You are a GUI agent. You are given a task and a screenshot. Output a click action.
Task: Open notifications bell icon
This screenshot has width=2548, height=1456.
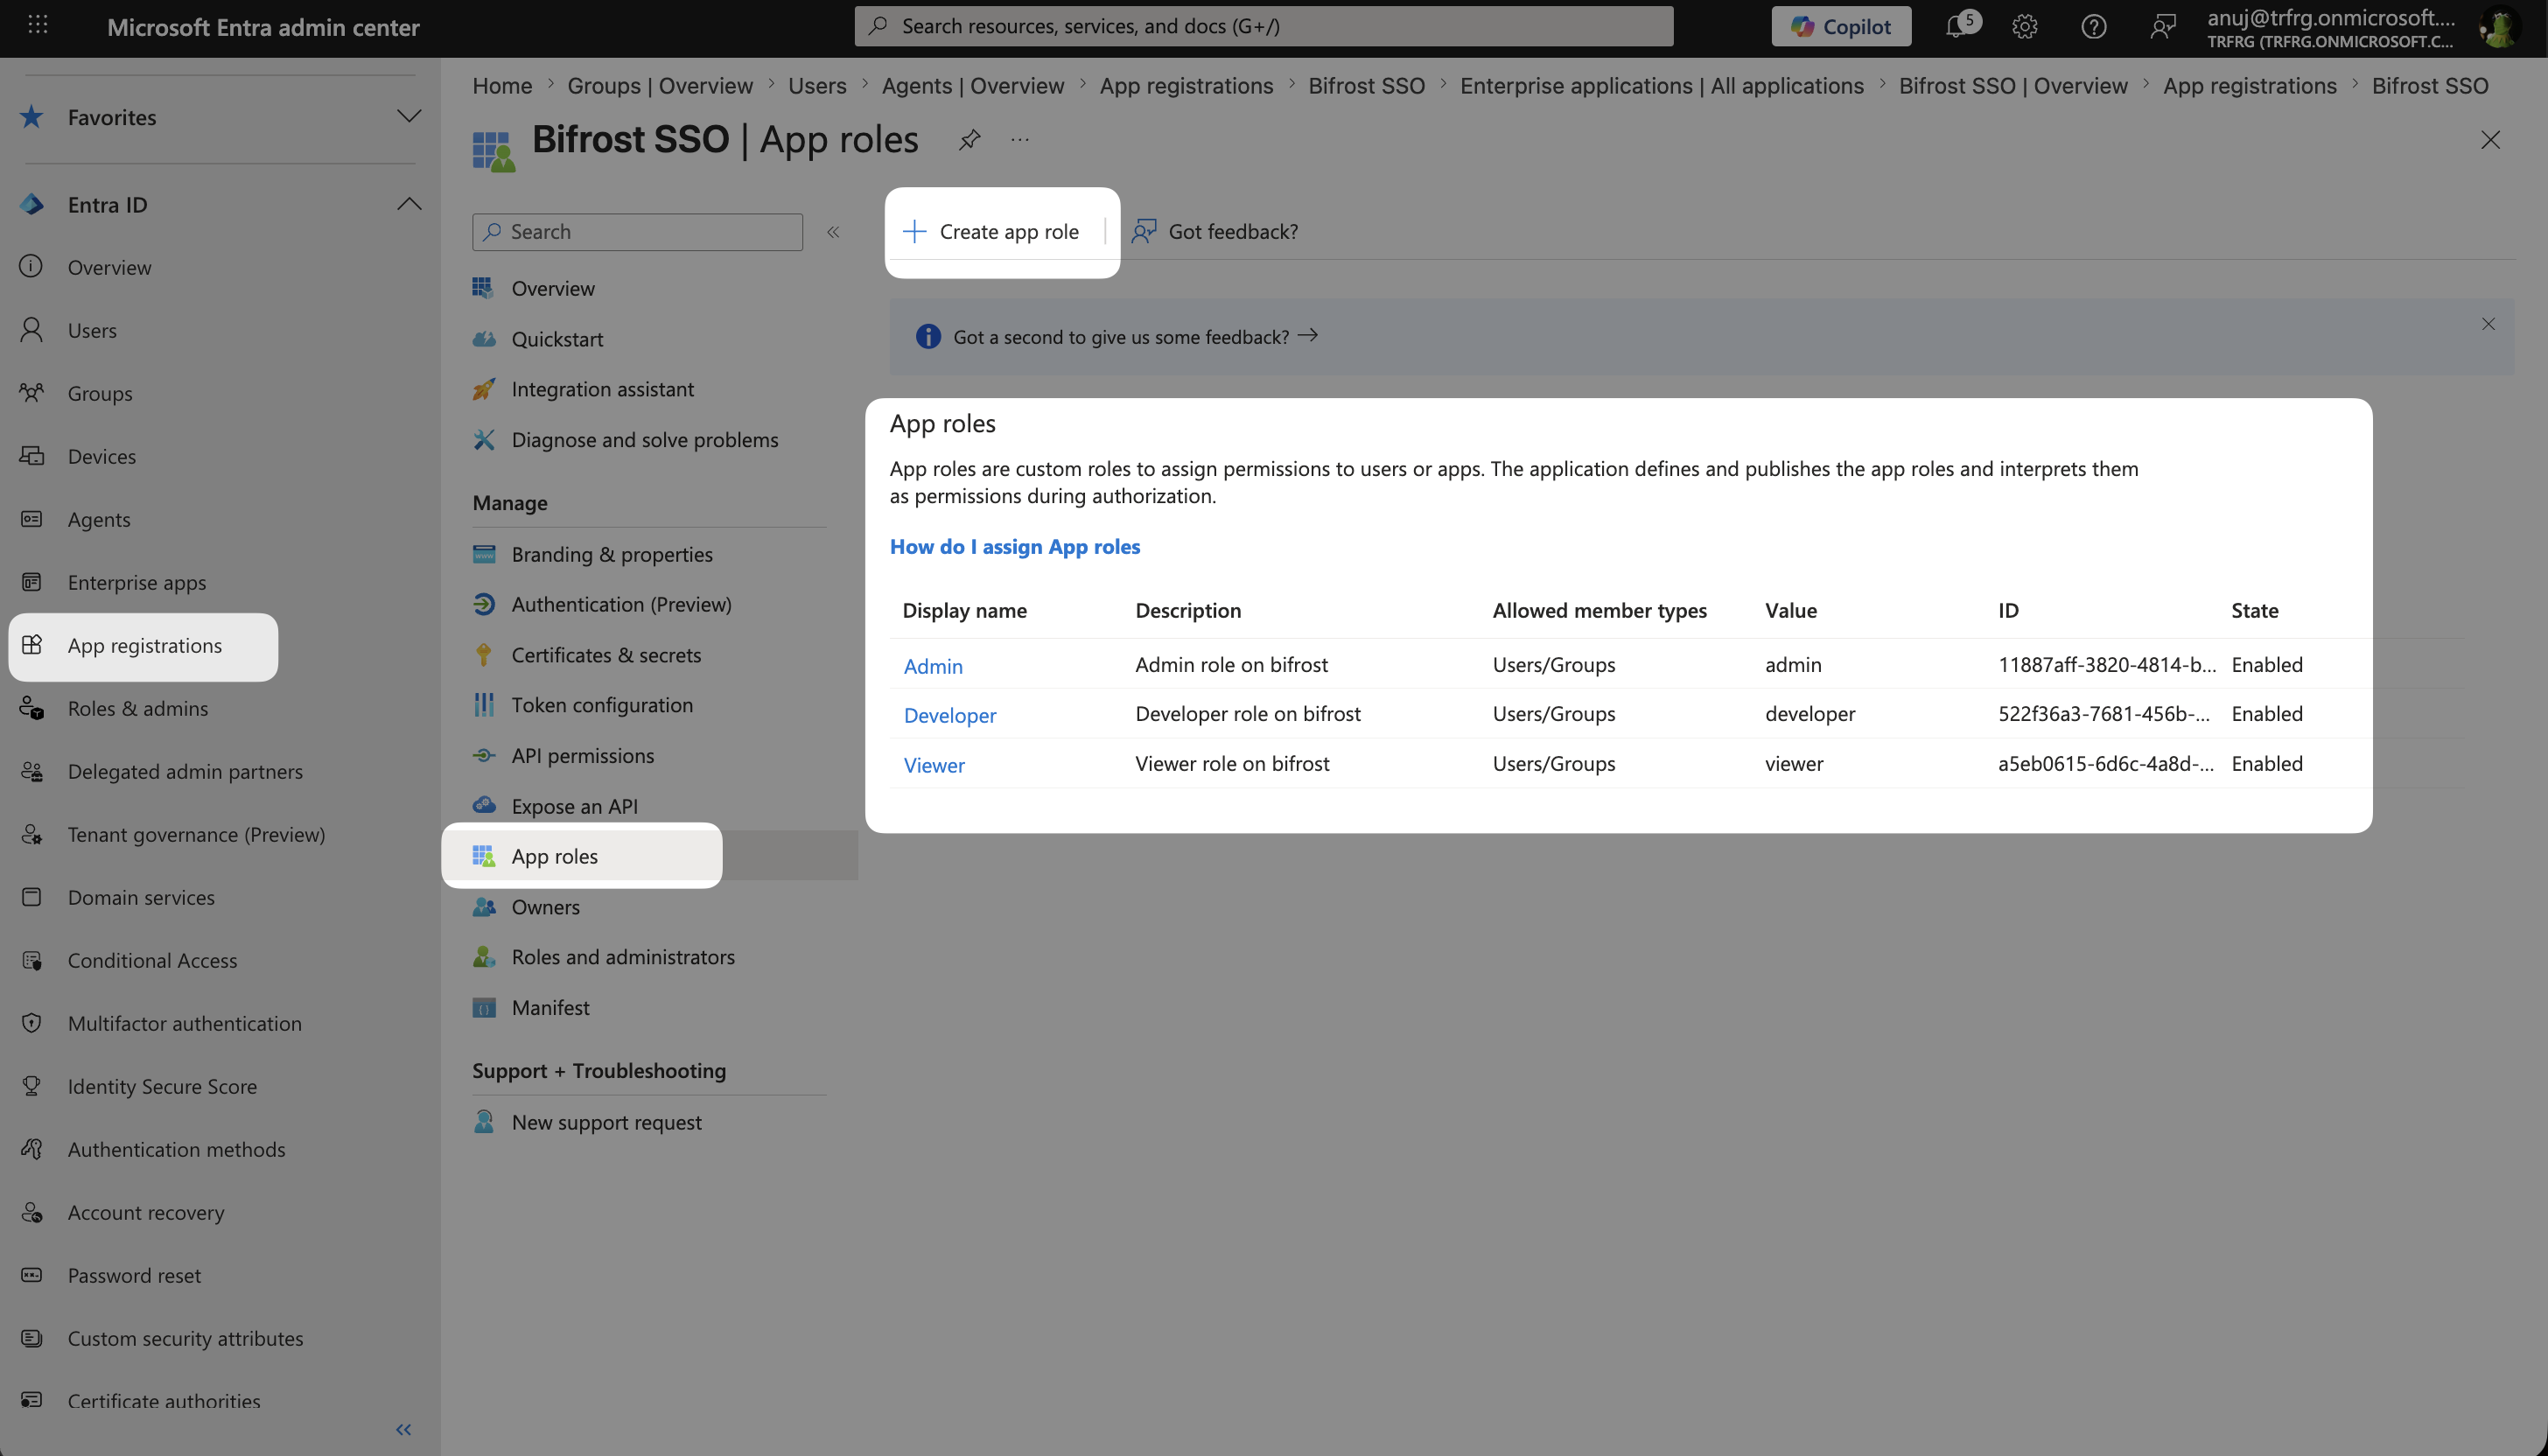pyautogui.click(x=1959, y=25)
